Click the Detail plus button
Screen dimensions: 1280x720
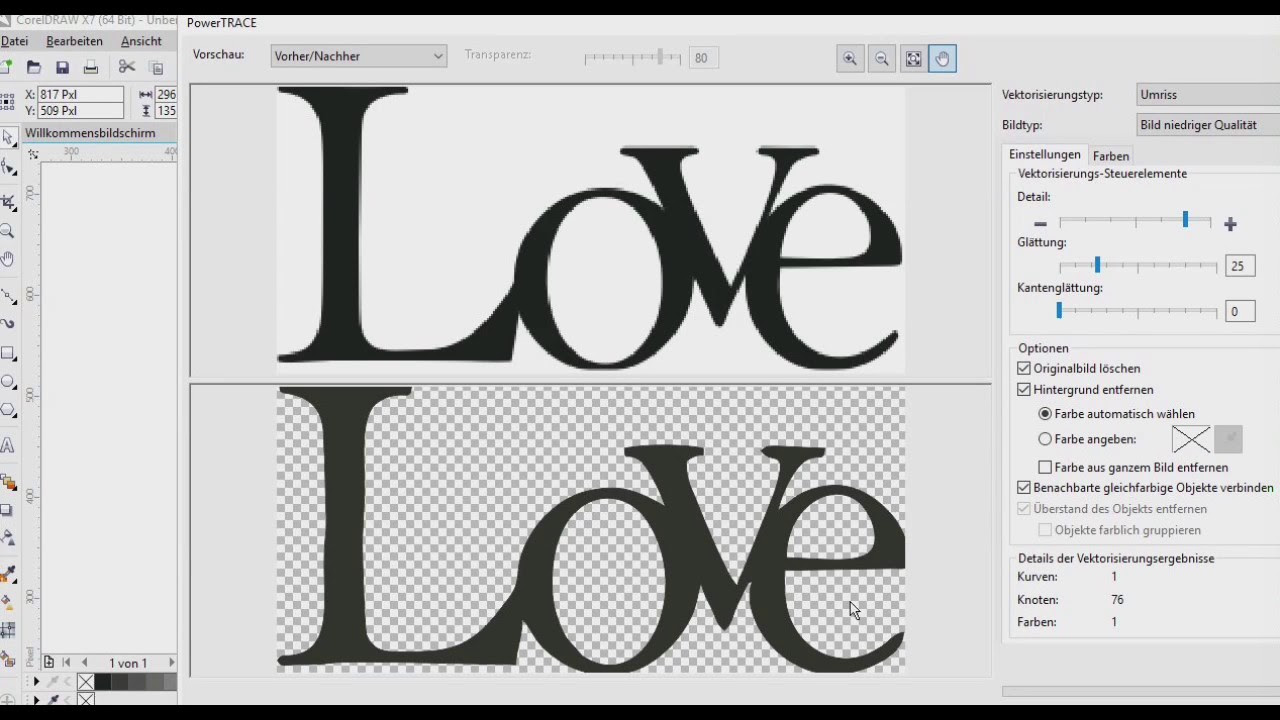click(x=1230, y=224)
